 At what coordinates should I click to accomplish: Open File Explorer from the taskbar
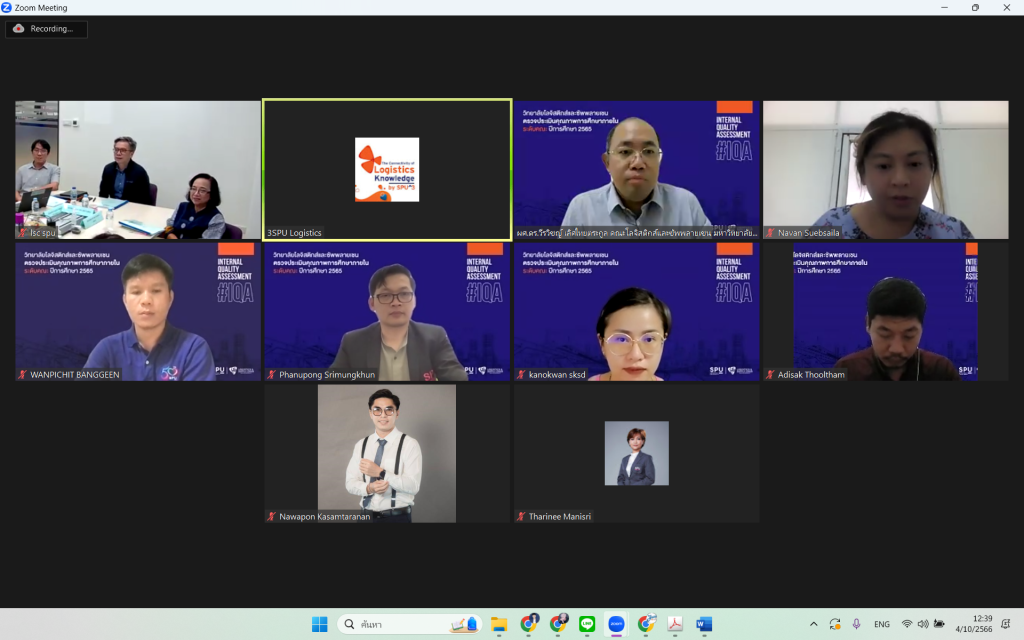pyautogui.click(x=499, y=624)
